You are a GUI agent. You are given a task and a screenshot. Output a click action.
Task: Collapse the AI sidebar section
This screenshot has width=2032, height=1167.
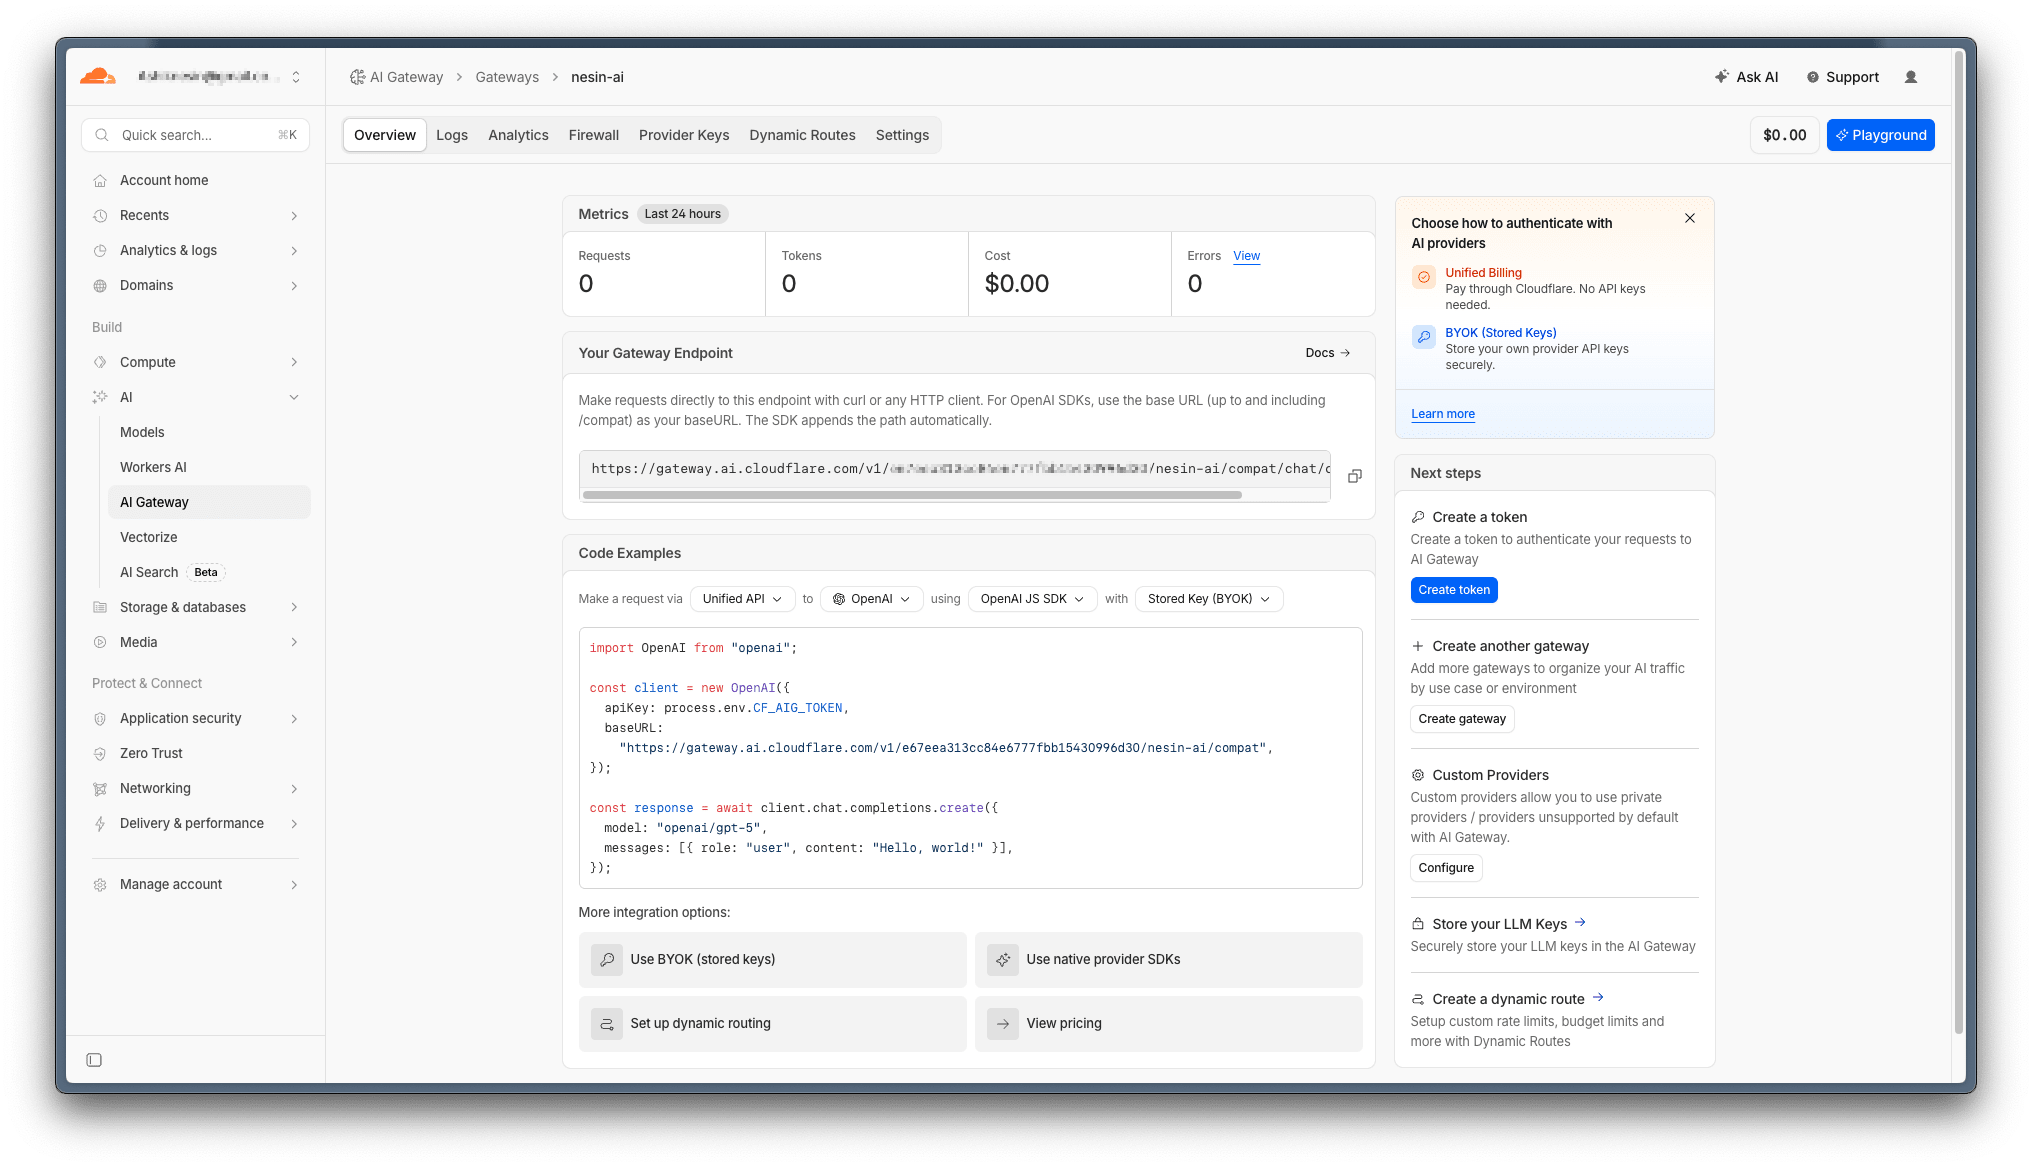294,397
